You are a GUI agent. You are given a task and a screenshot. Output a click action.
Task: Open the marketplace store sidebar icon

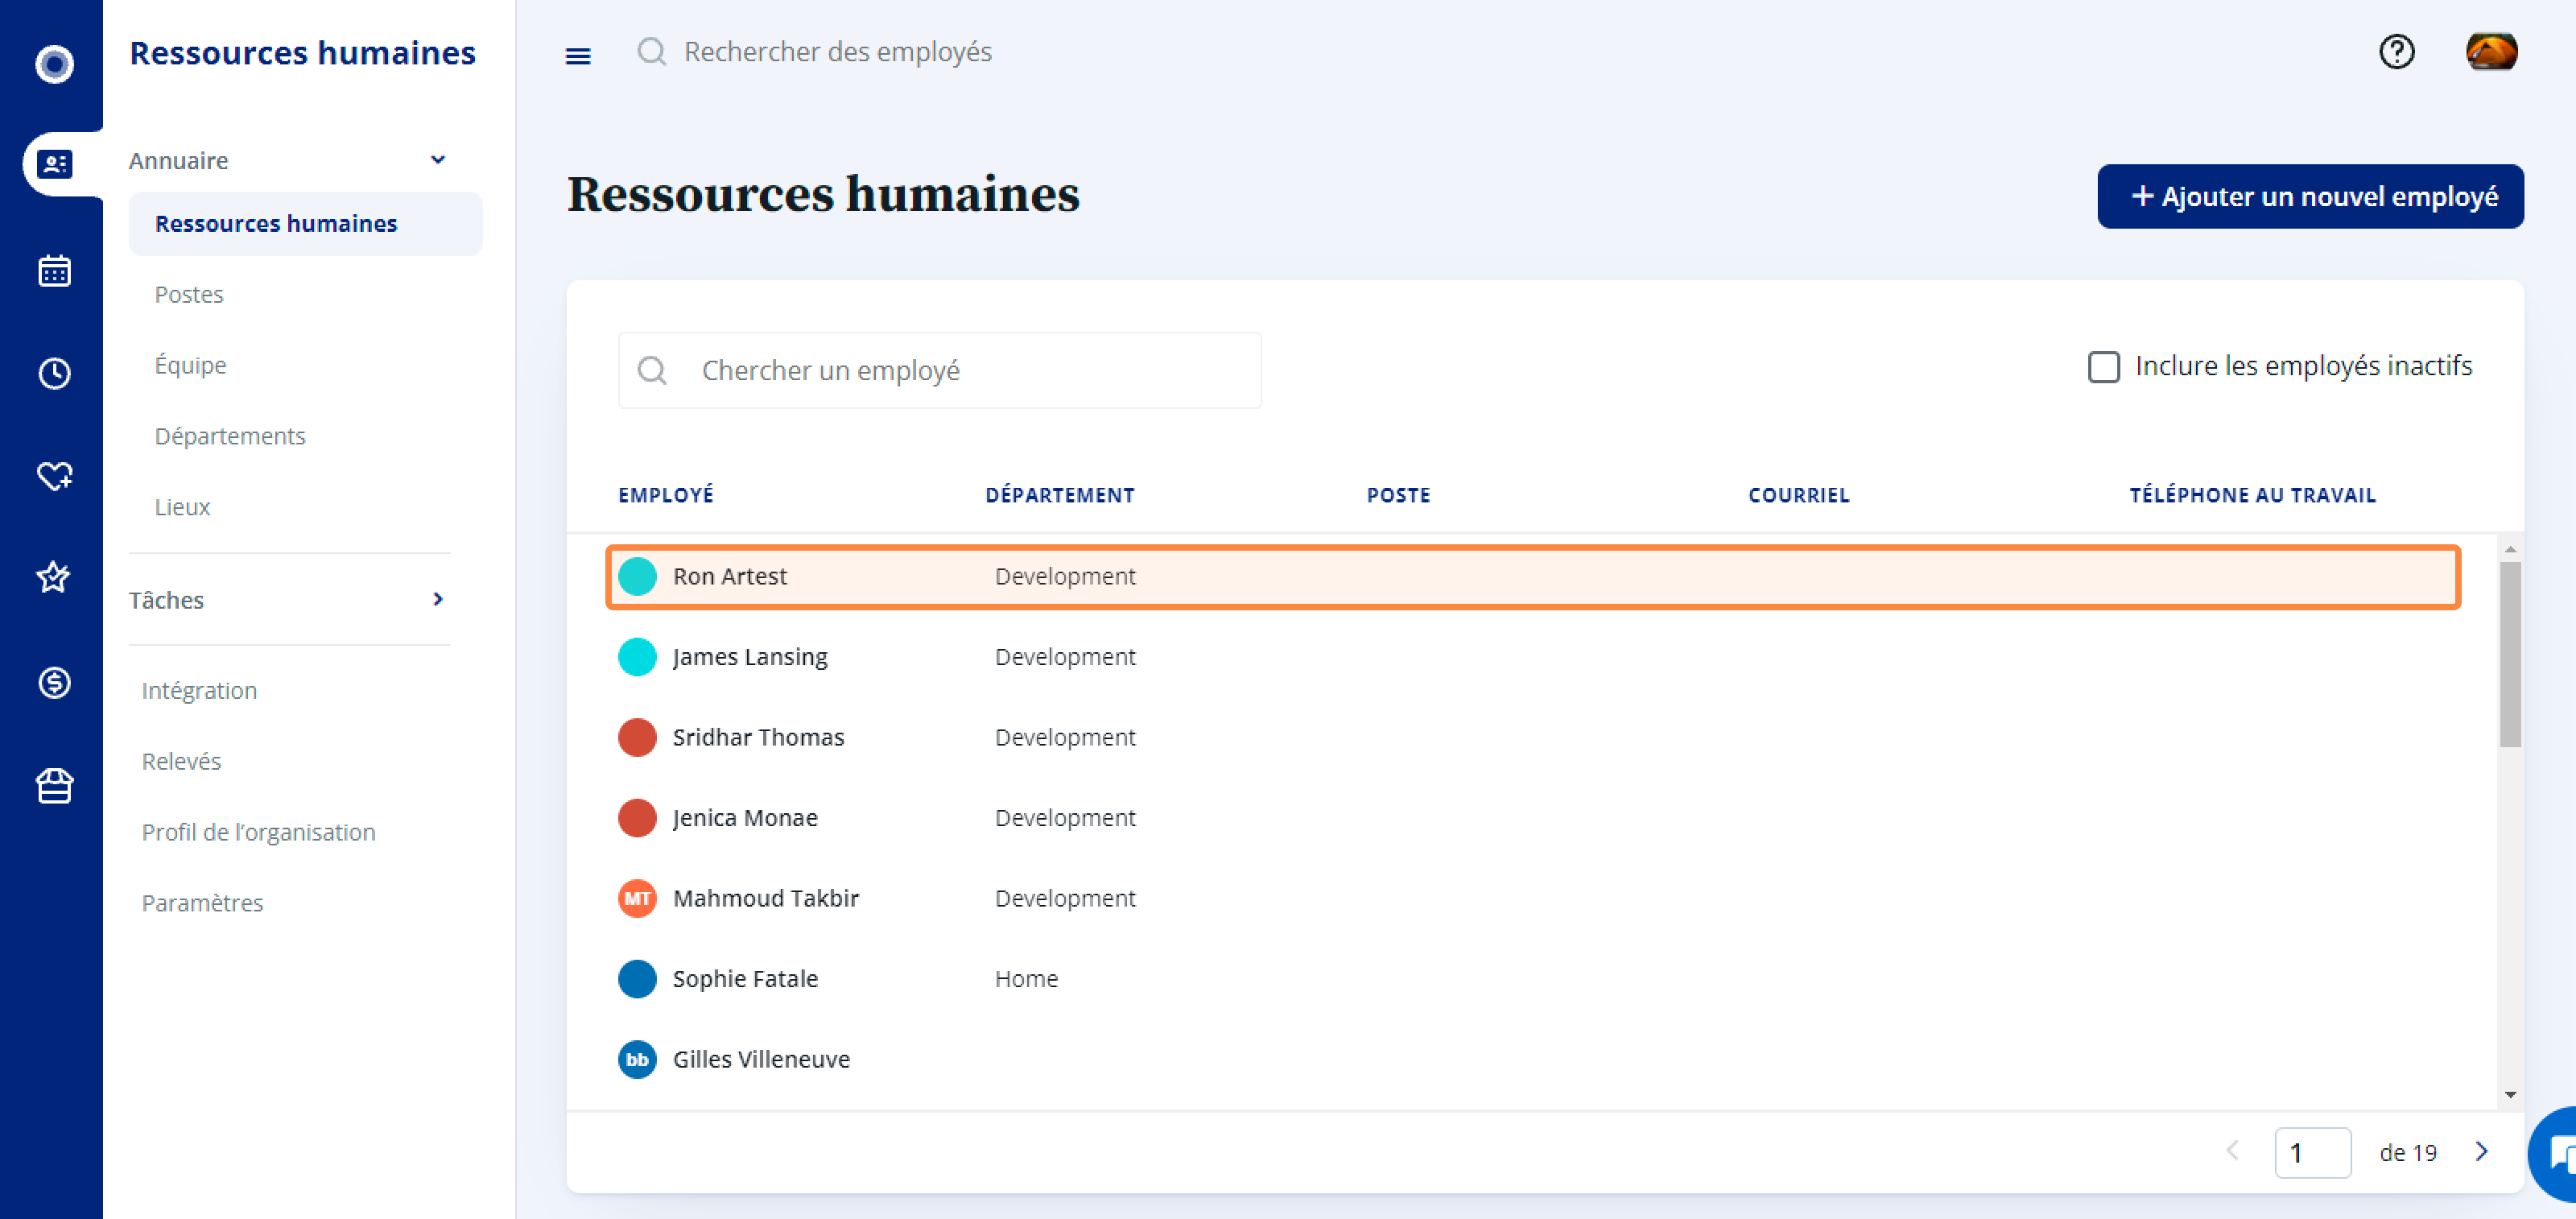54,786
